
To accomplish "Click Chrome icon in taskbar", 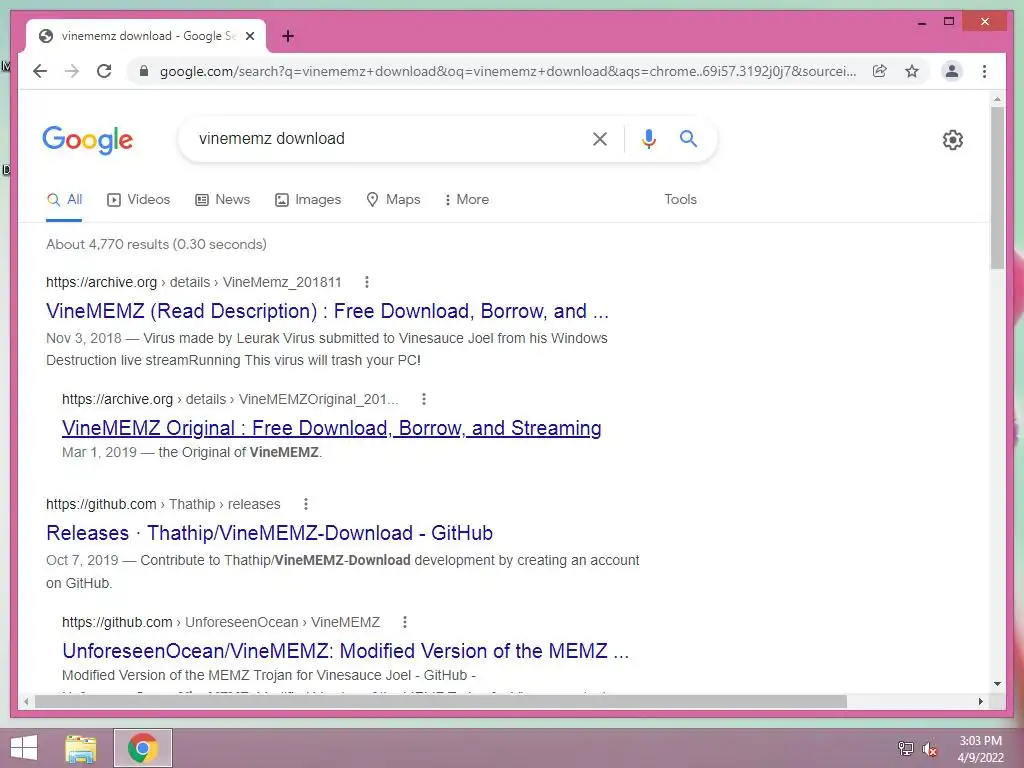I will [x=142, y=748].
